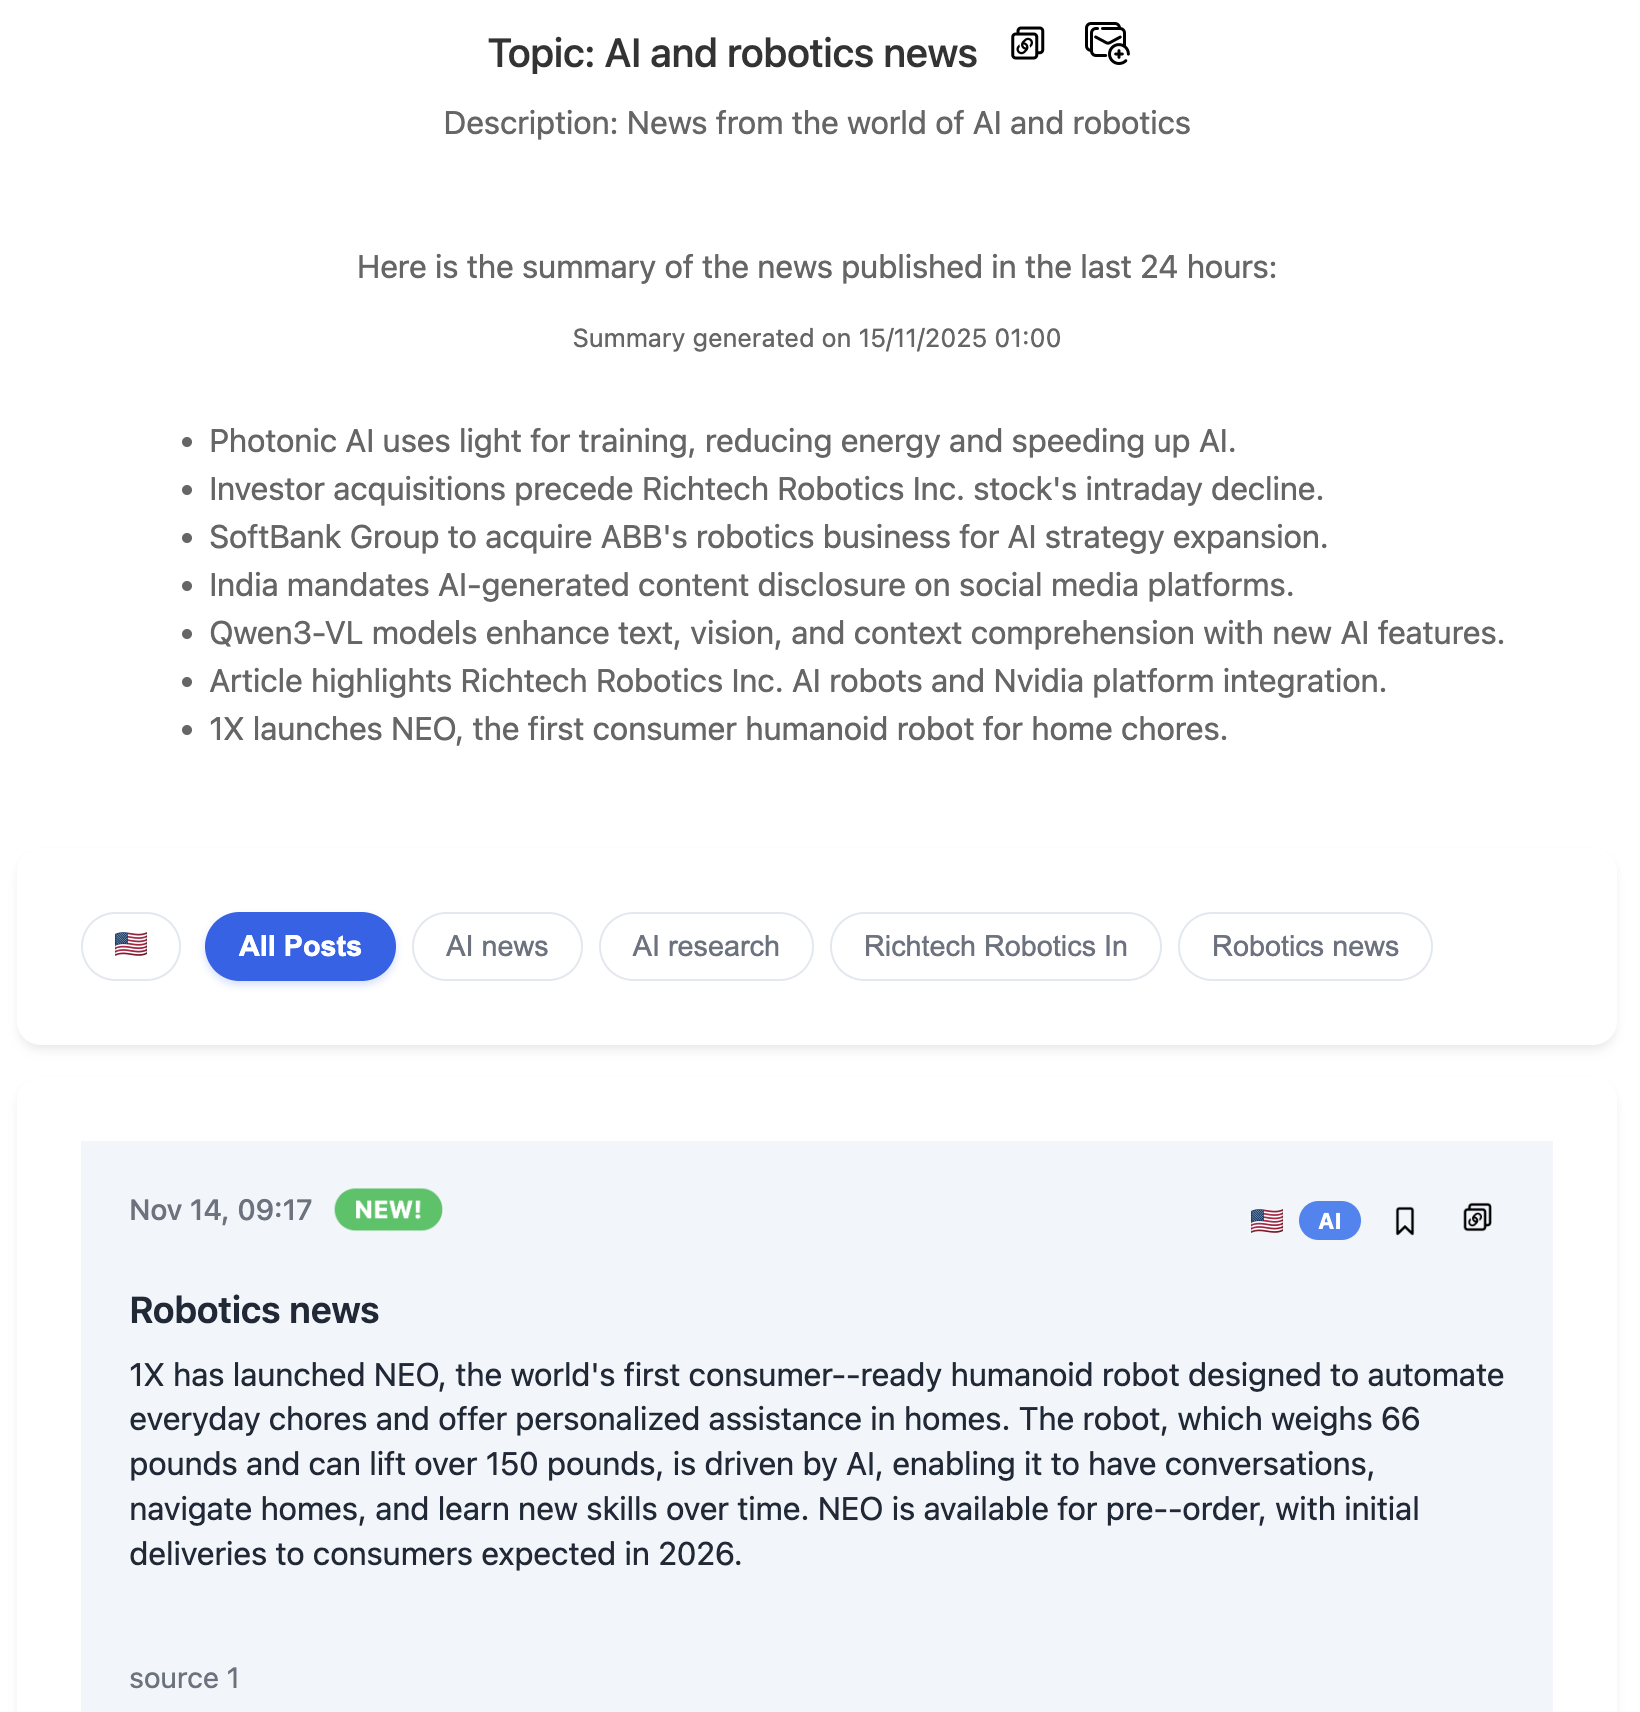Image resolution: width=1640 pixels, height=1712 pixels.
Task: Open the Robotics news post title
Action: click(254, 1310)
